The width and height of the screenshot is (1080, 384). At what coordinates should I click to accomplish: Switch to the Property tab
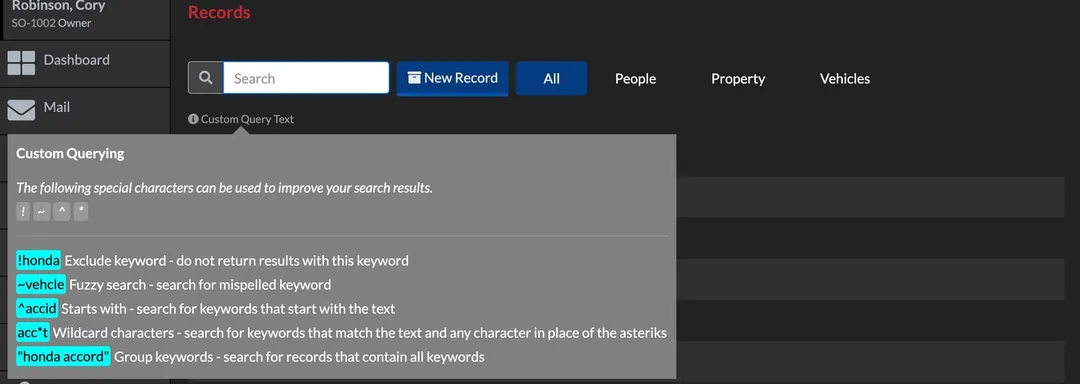(x=738, y=78)
